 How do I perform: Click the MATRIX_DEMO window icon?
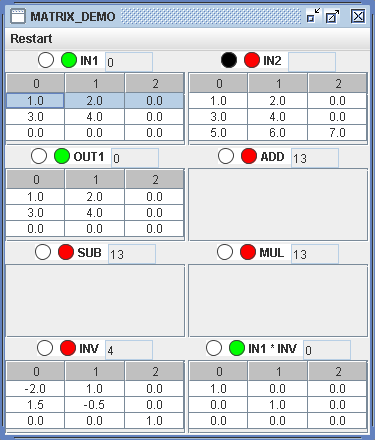pyautogui.click(x=18, y=16)
